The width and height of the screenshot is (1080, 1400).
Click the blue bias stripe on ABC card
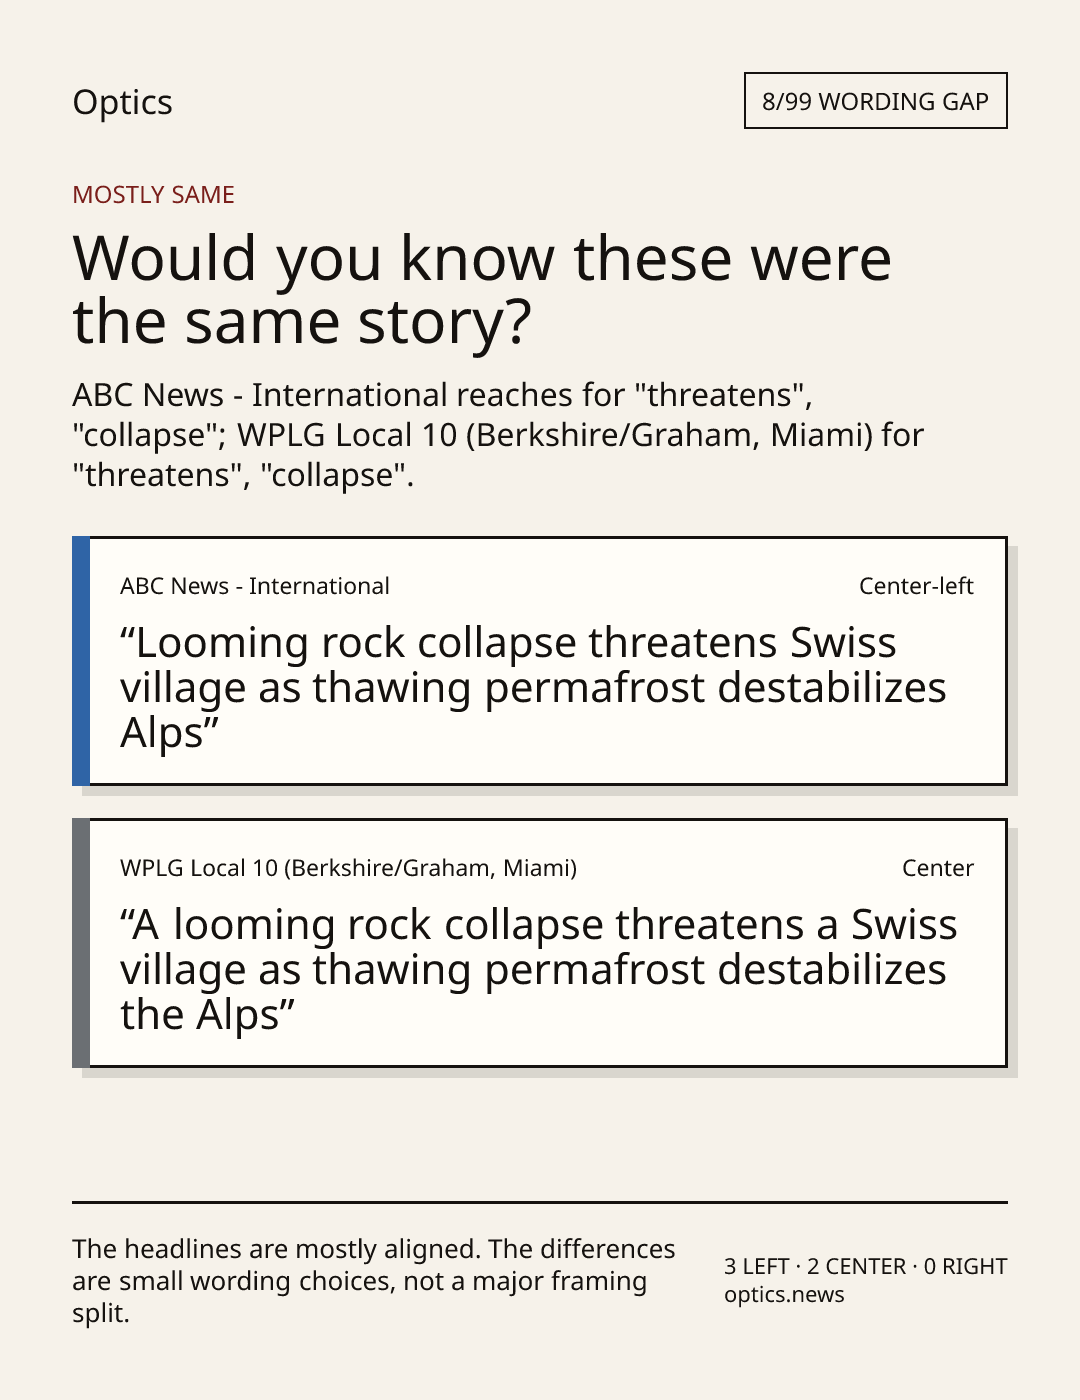[x=81, y=661]
